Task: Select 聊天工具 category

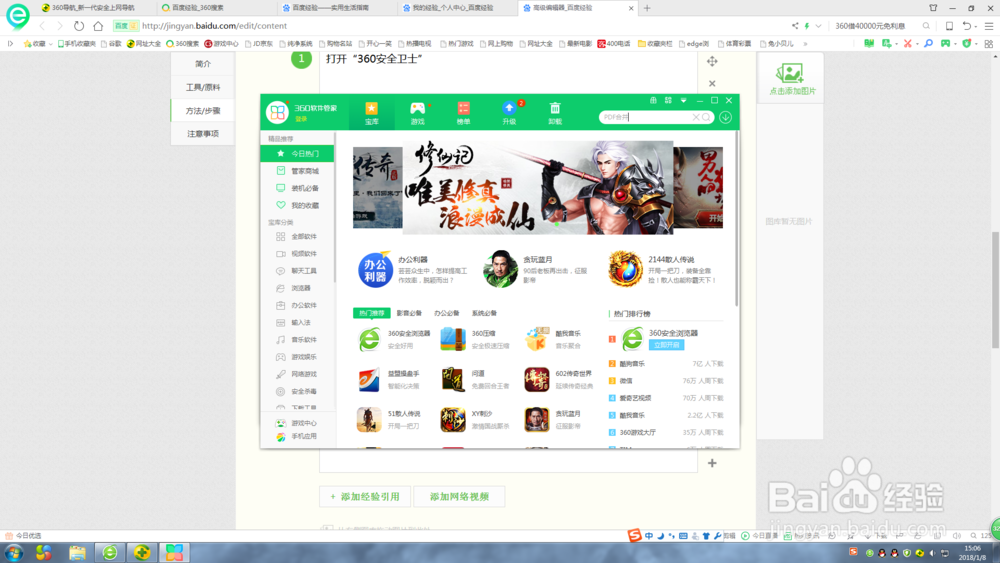Action: point(297,271)
